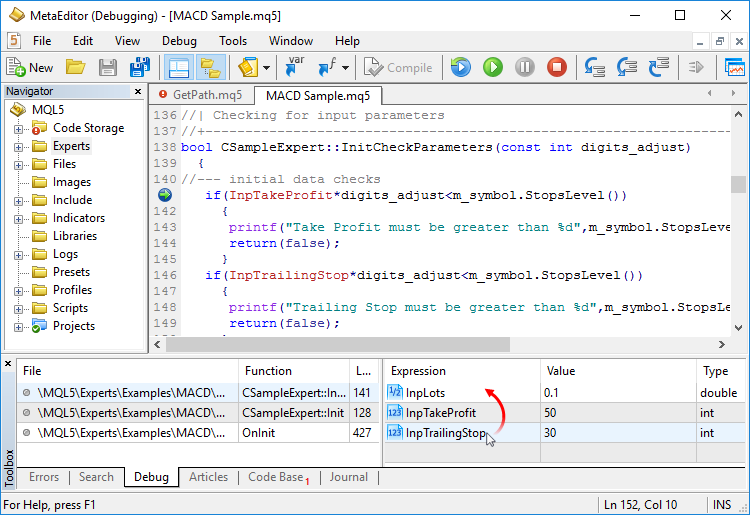Toggle the Toolbox panel view button

(210, 67)
